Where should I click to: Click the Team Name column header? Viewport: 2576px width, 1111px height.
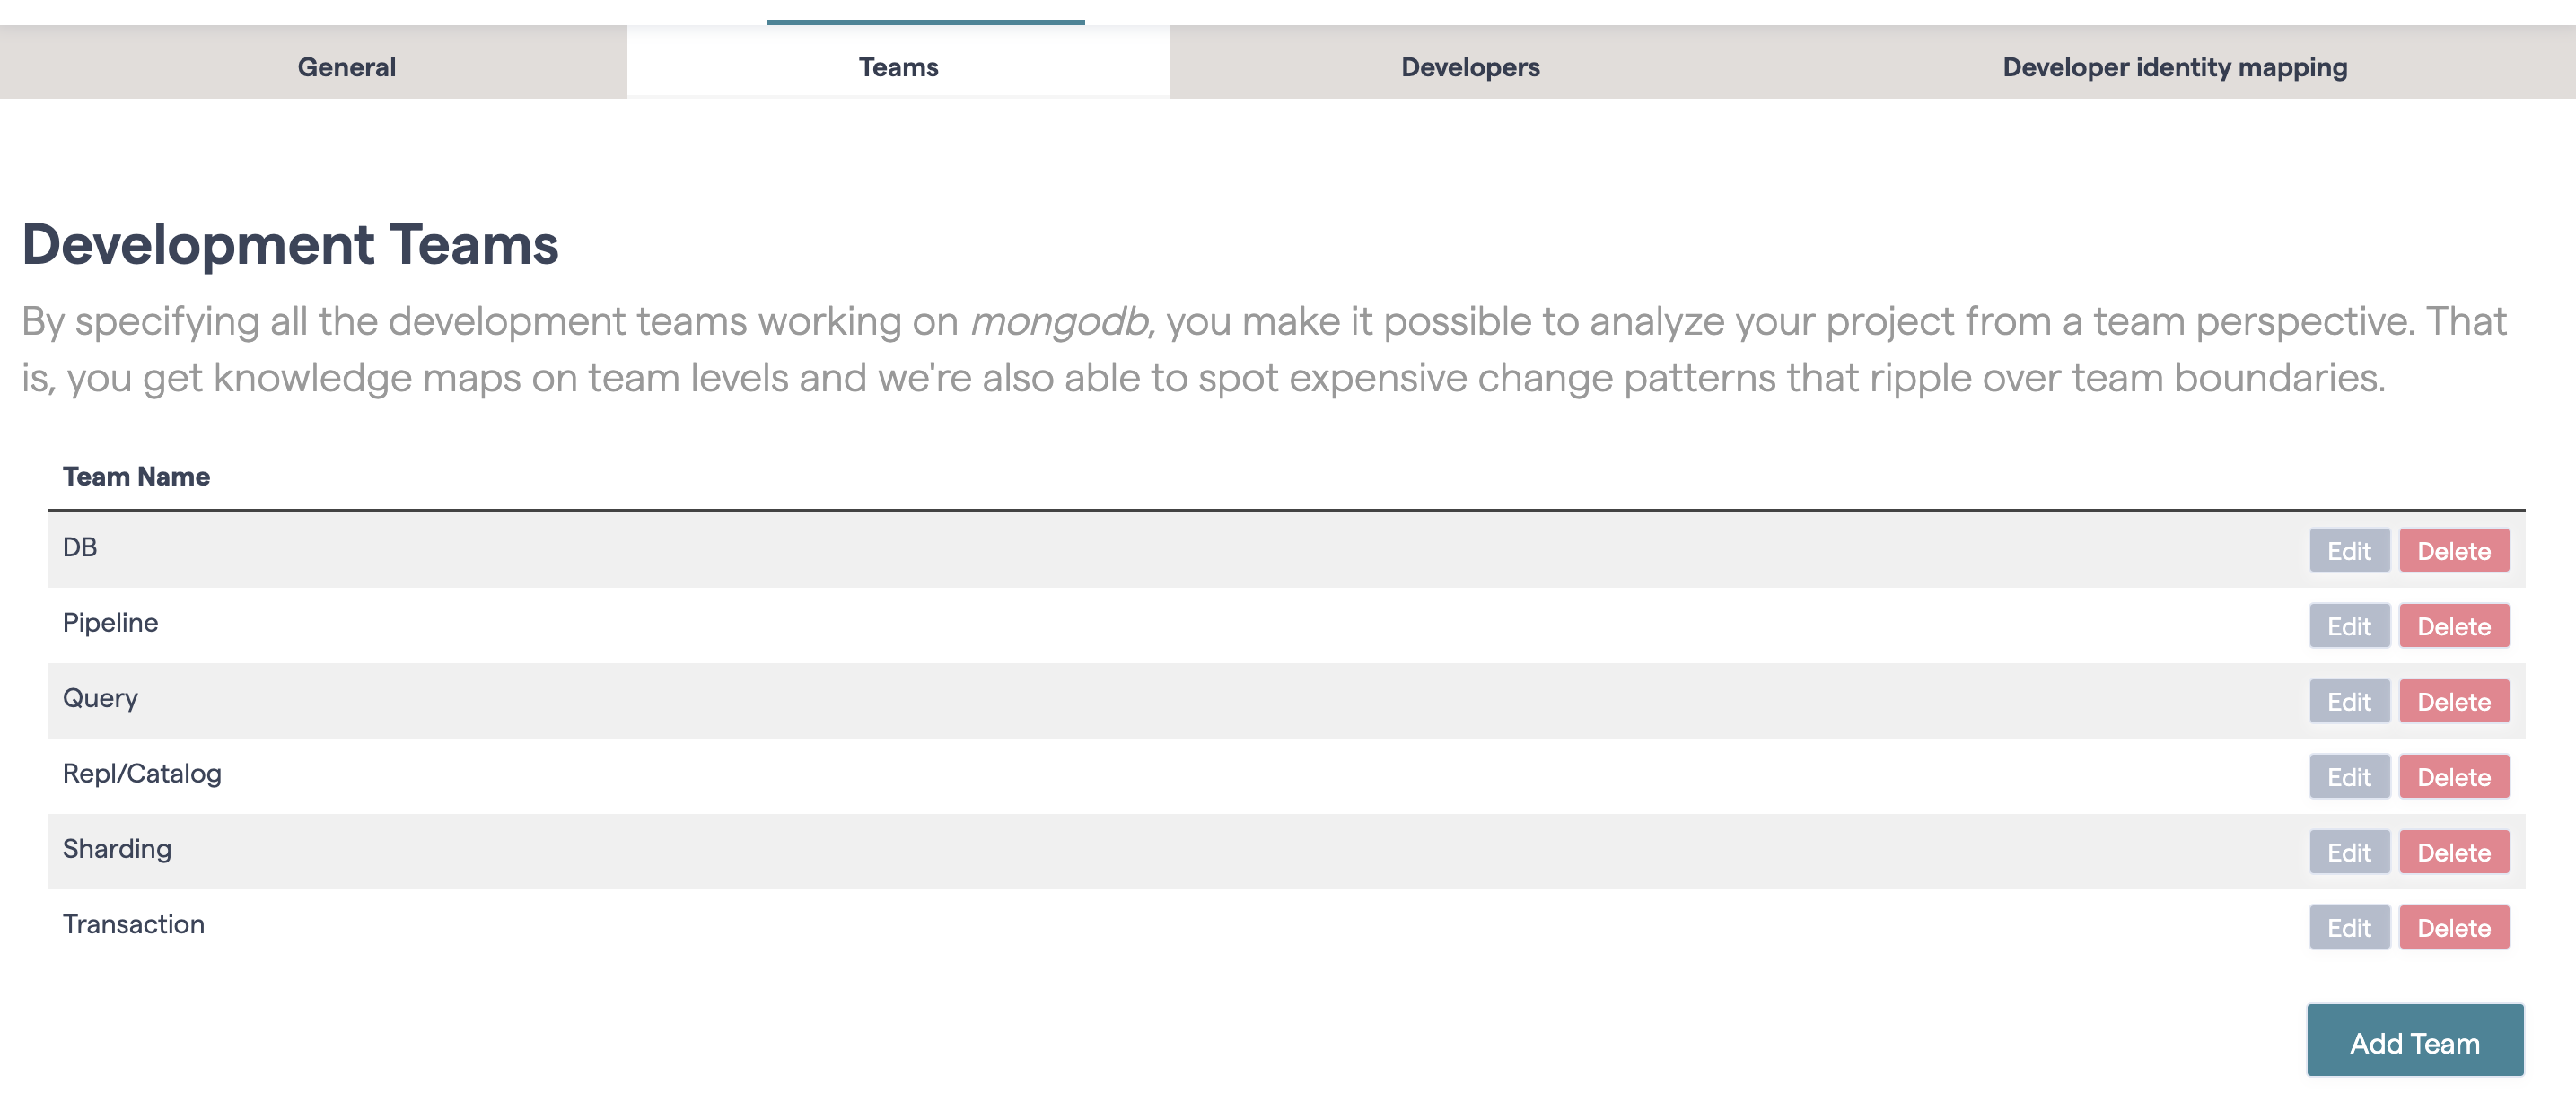pos(136,476)
